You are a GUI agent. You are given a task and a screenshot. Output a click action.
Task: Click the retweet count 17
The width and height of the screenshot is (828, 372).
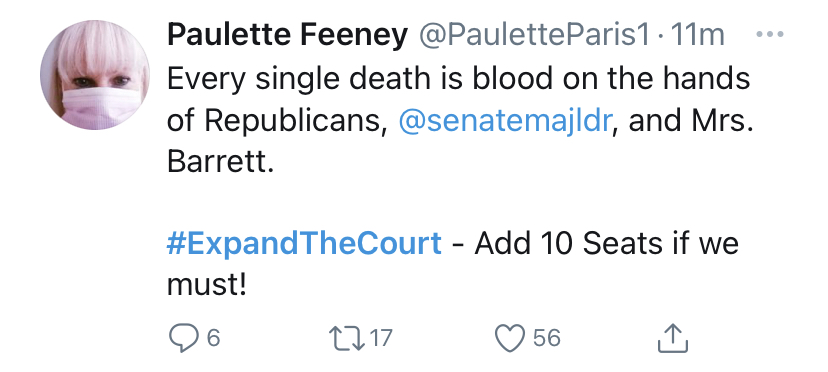381,338
